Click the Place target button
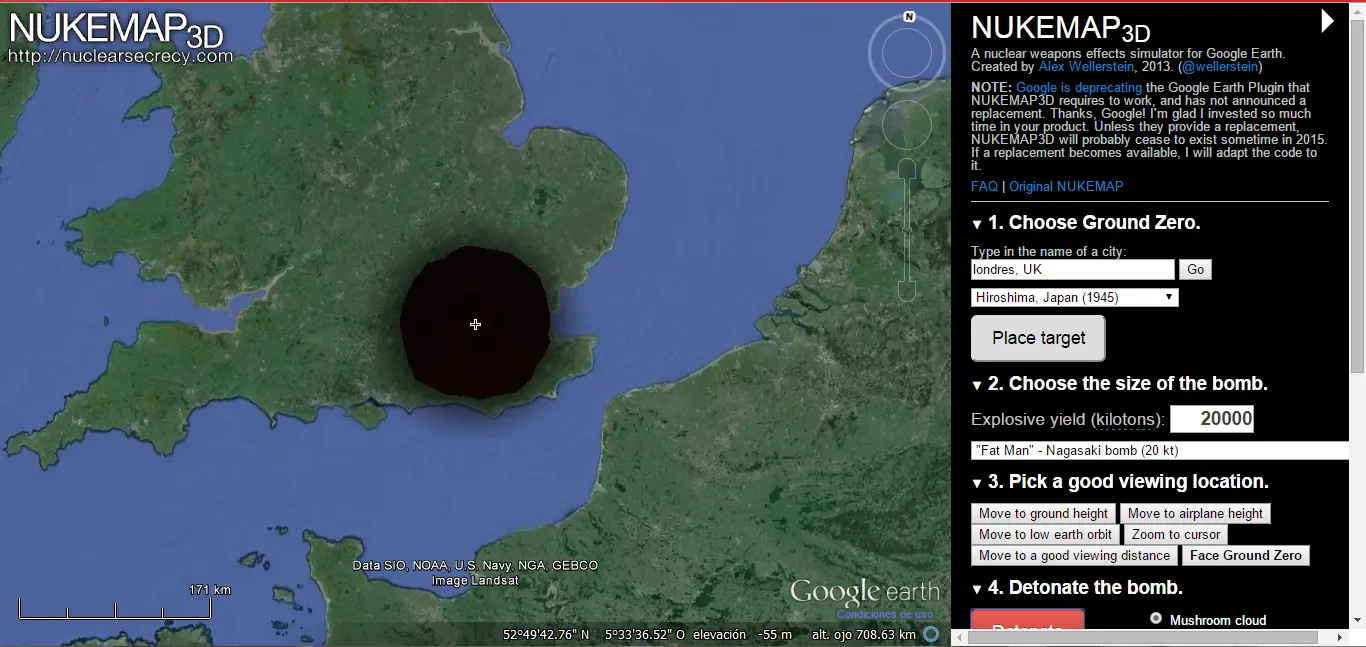This screenshot has width=1366, height=647. [1038, 338]
